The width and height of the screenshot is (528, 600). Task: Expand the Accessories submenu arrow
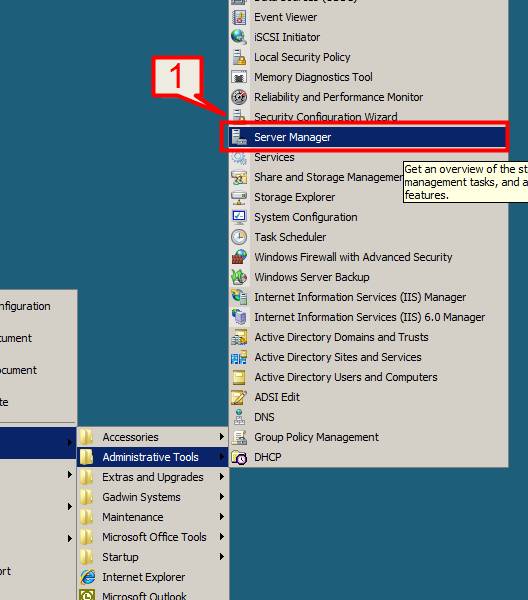(222, 437)
